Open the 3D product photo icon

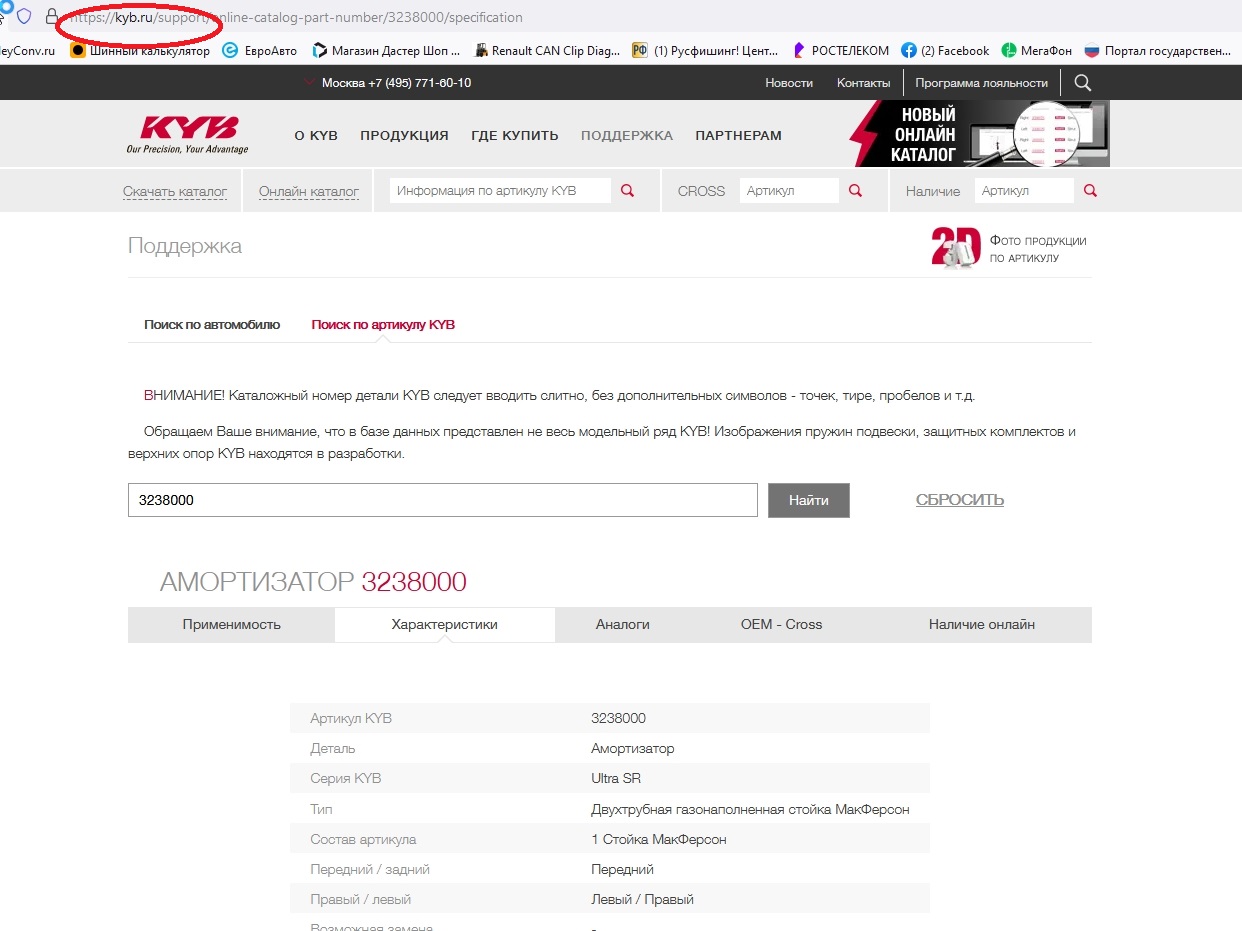[955, 247]
